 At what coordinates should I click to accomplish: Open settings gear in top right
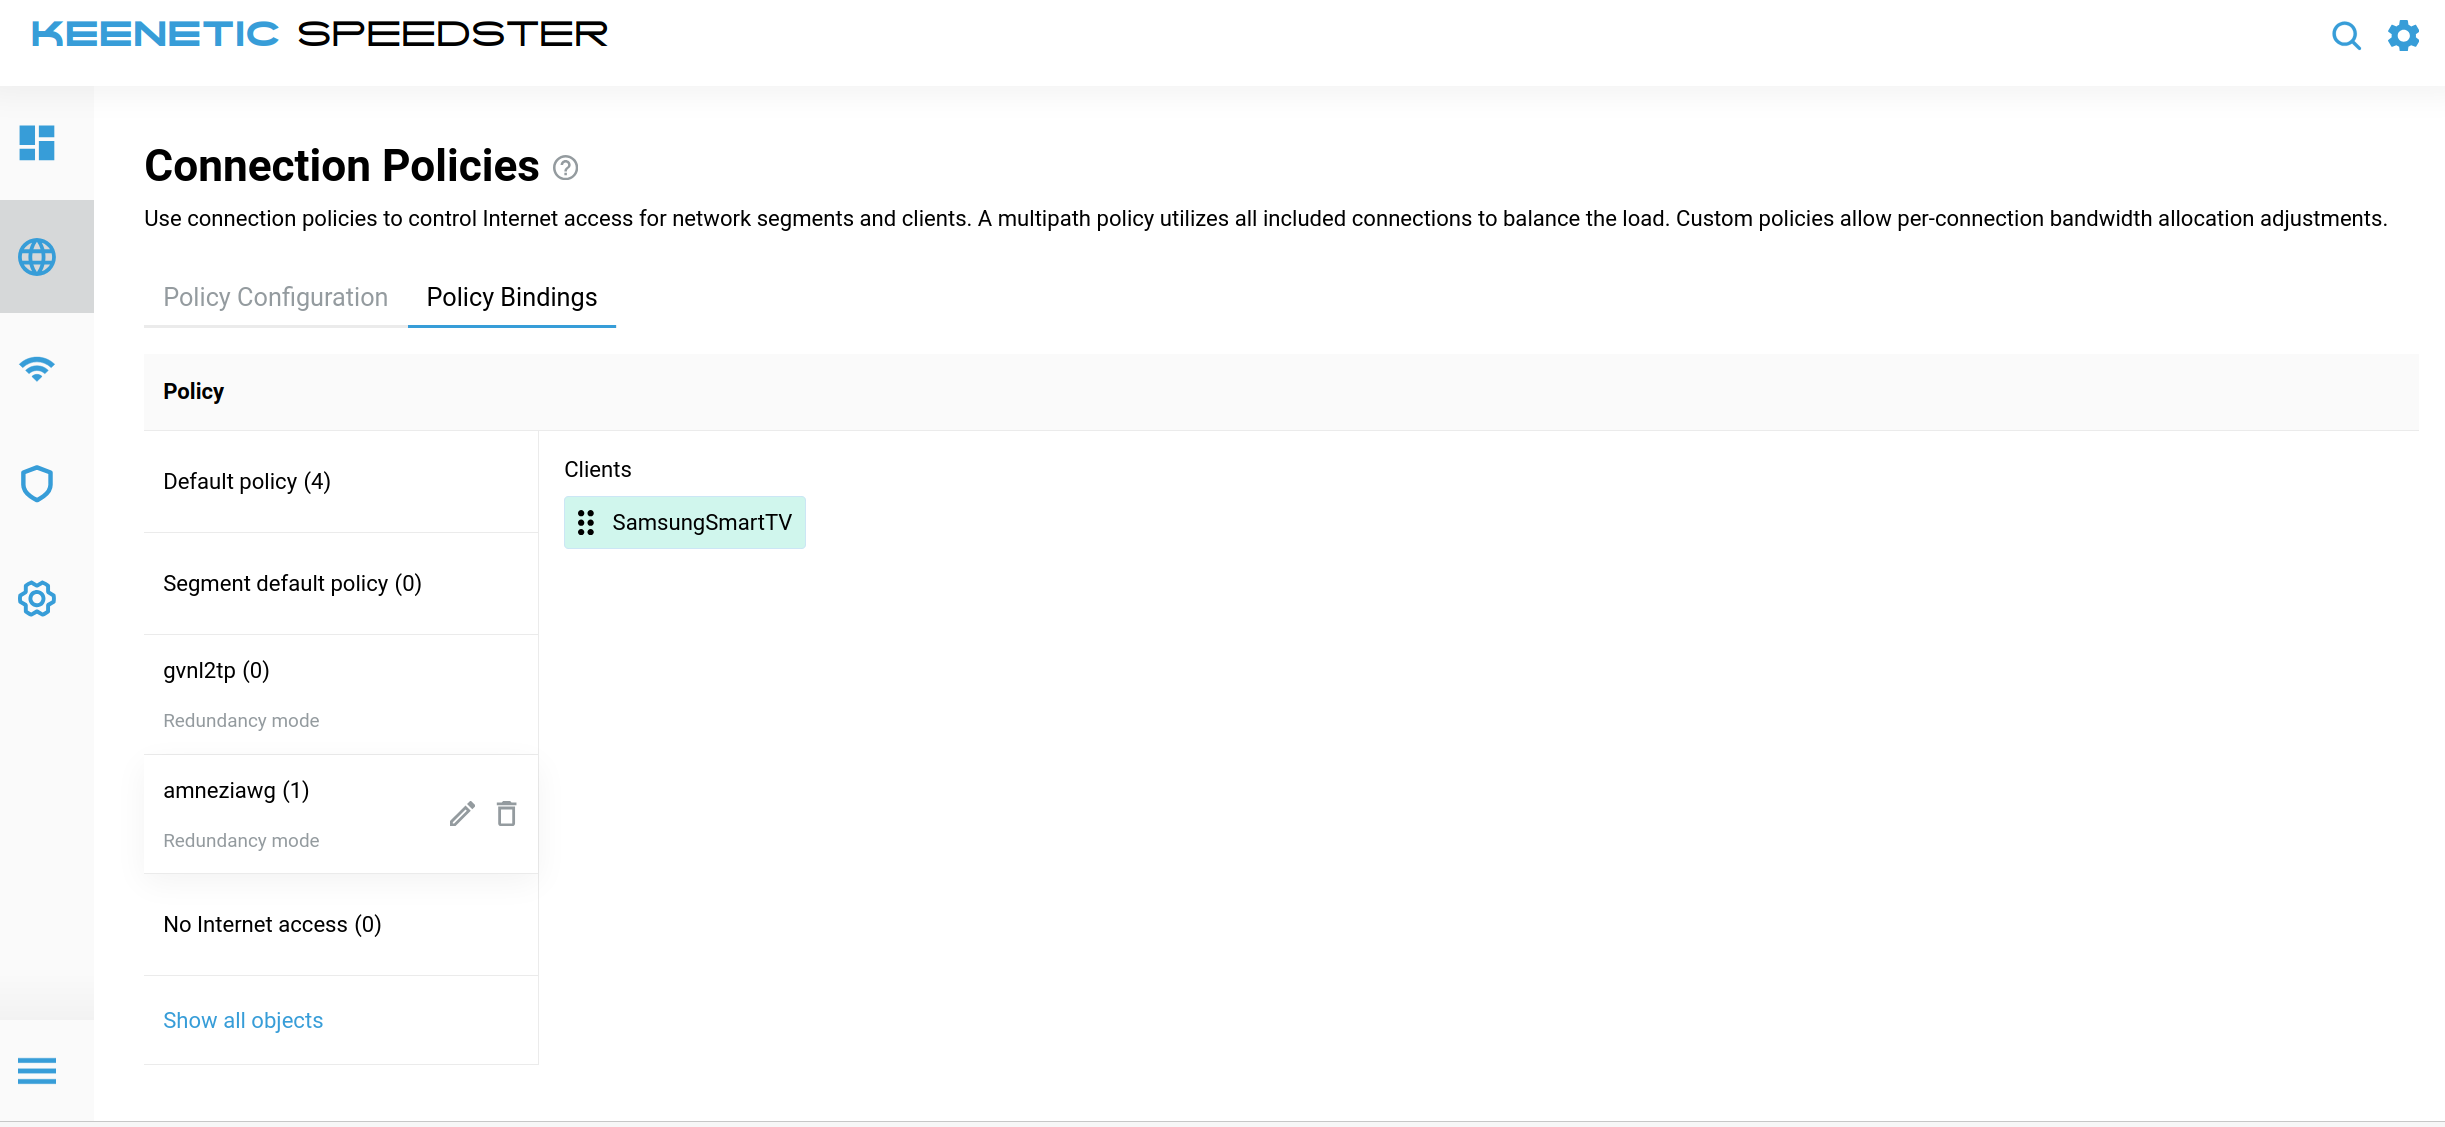(x=2403, y=36)
